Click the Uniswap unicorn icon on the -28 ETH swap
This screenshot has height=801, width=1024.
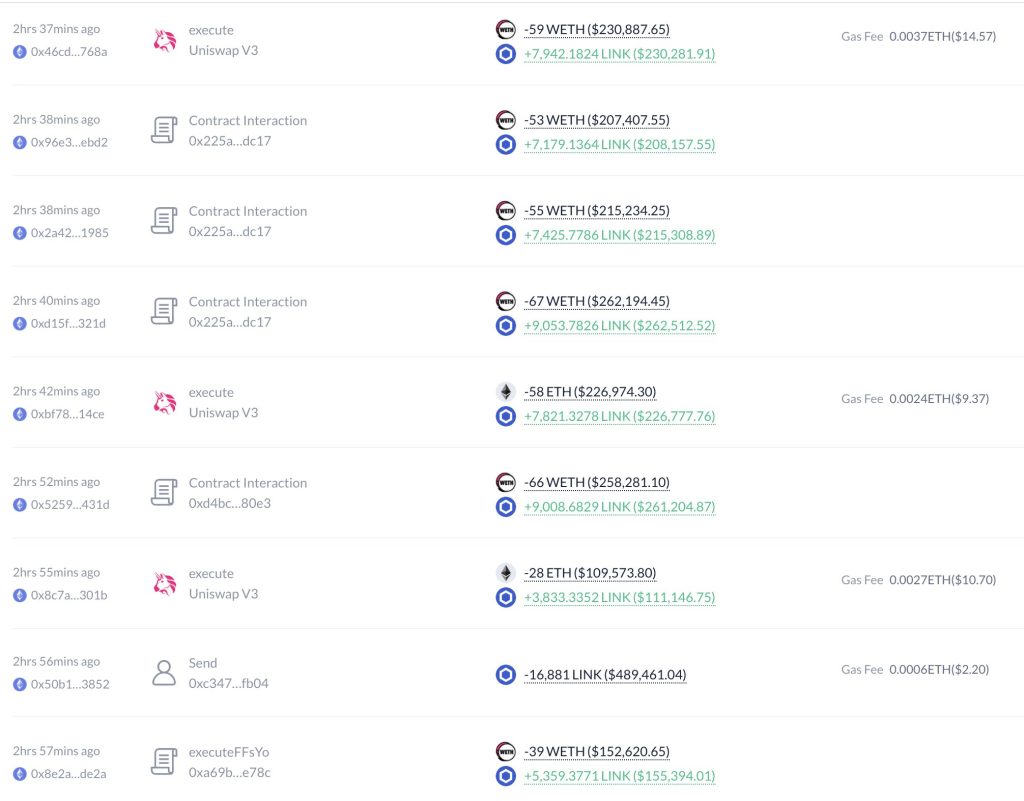[x=164, y=582]
